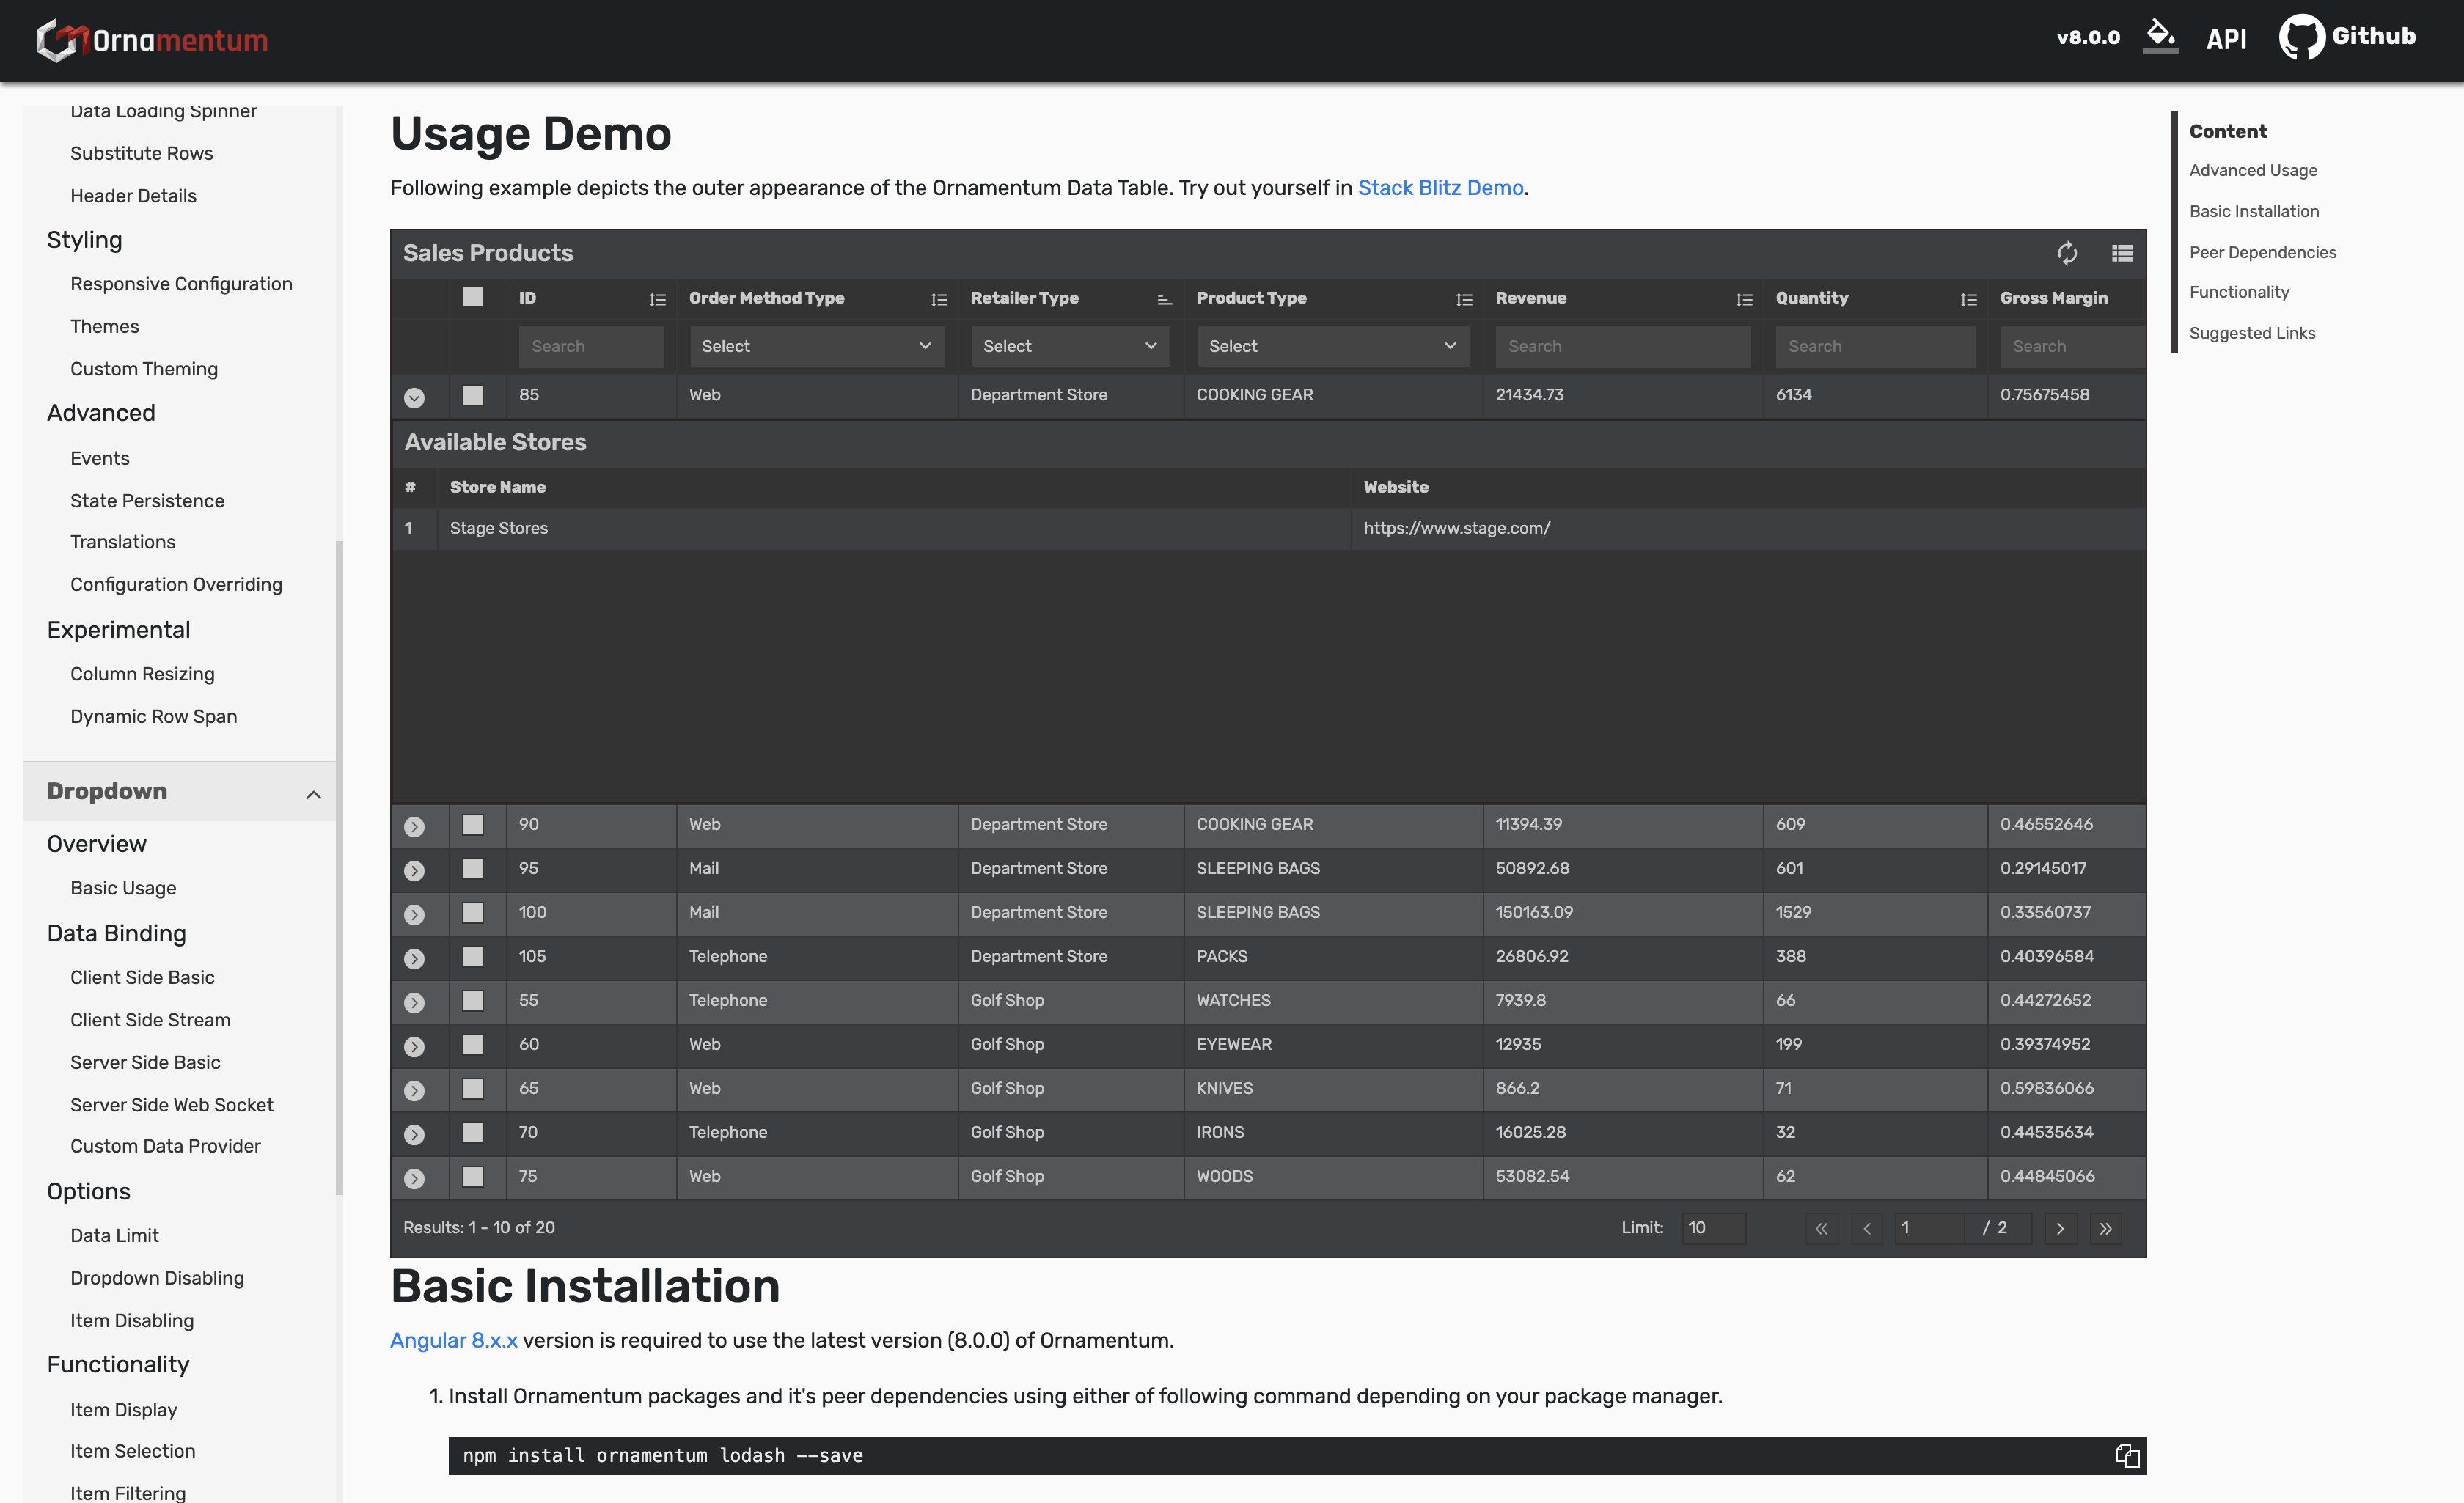The width and height of the screenshot is (2464, 1503).
Task: Collapse the Dropdown sidebar section
Action: [313, 794]
